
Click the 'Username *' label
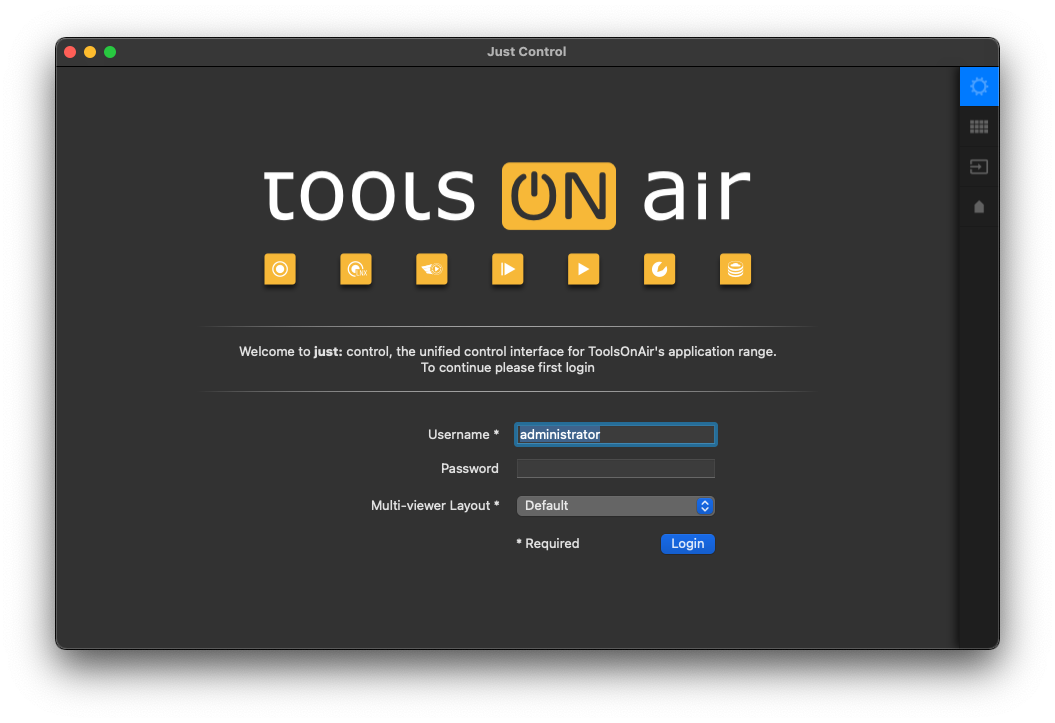(x=464, y=434)
